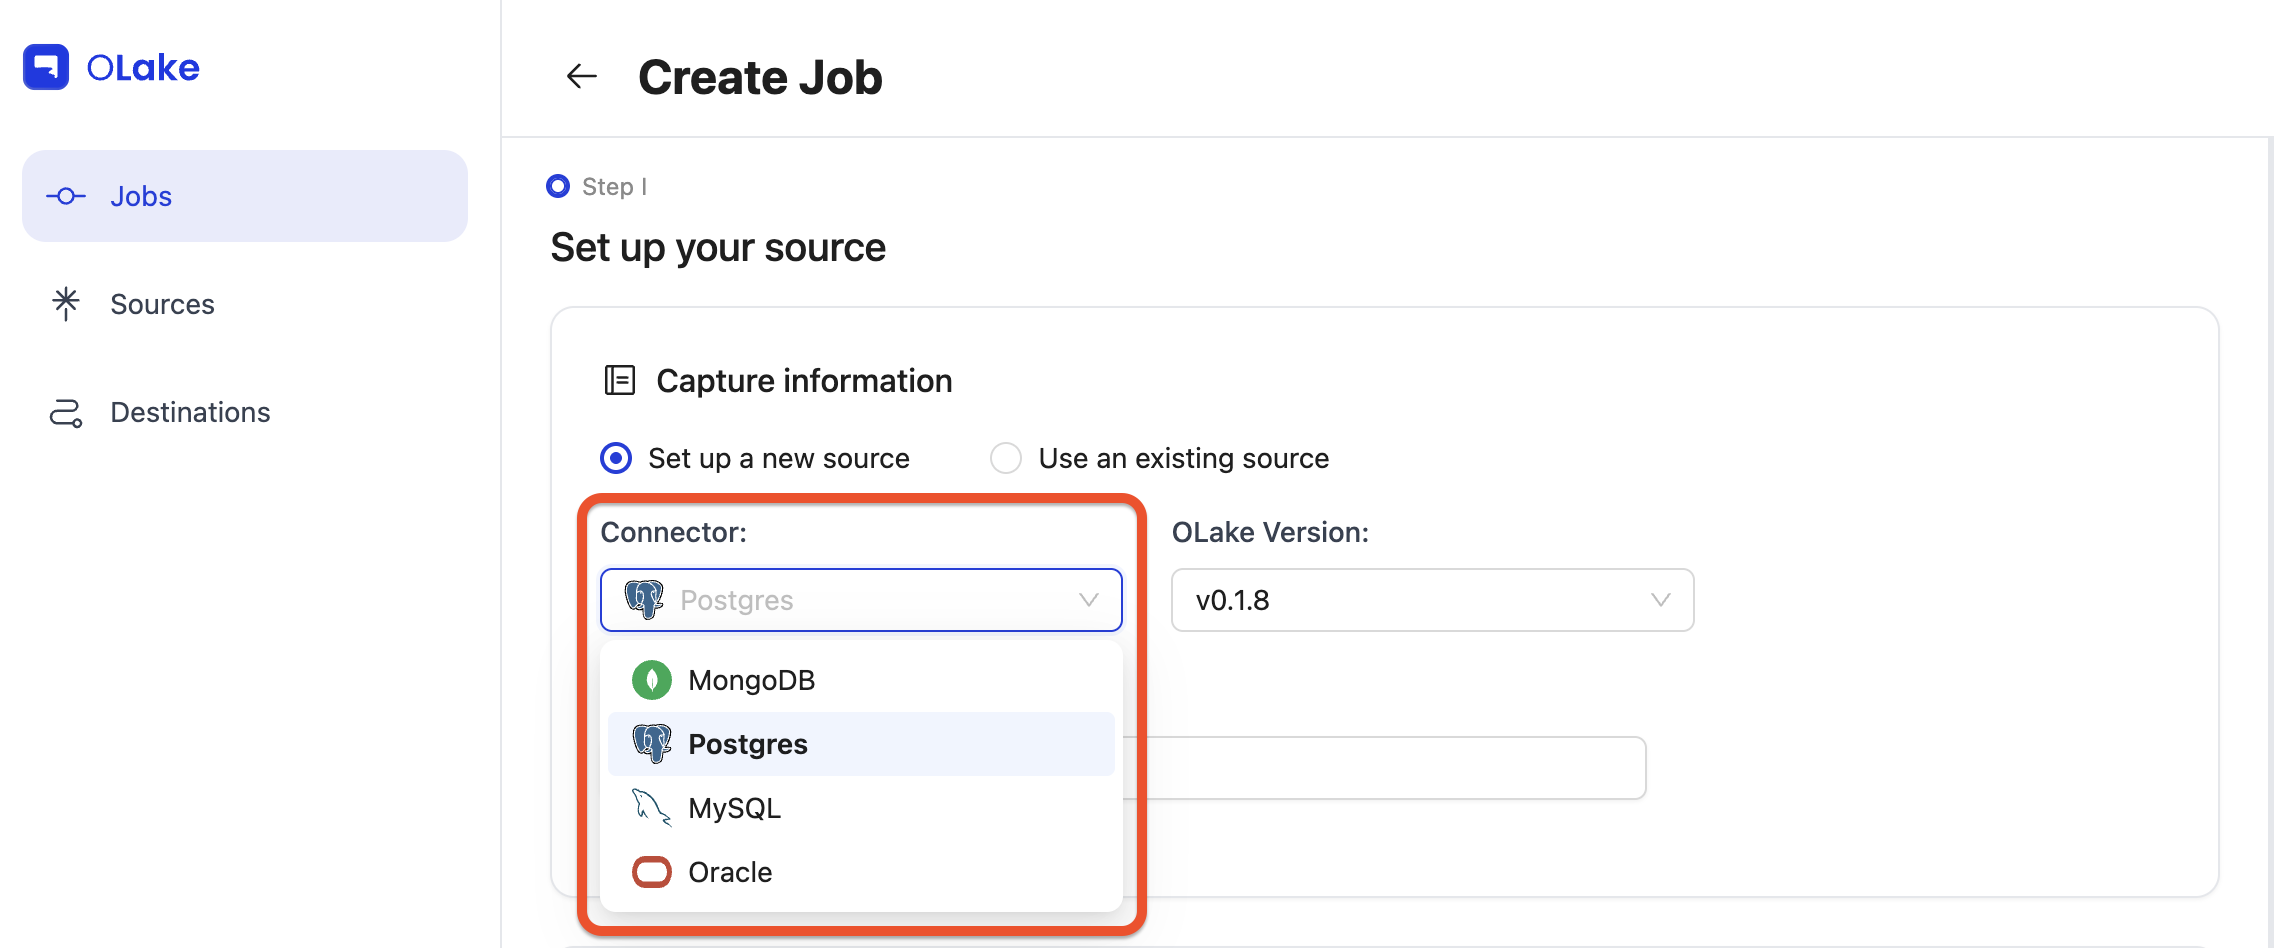Click the Sources asterisk icon
Screen dimensions: 2274x948
click(x=66, y=304)
